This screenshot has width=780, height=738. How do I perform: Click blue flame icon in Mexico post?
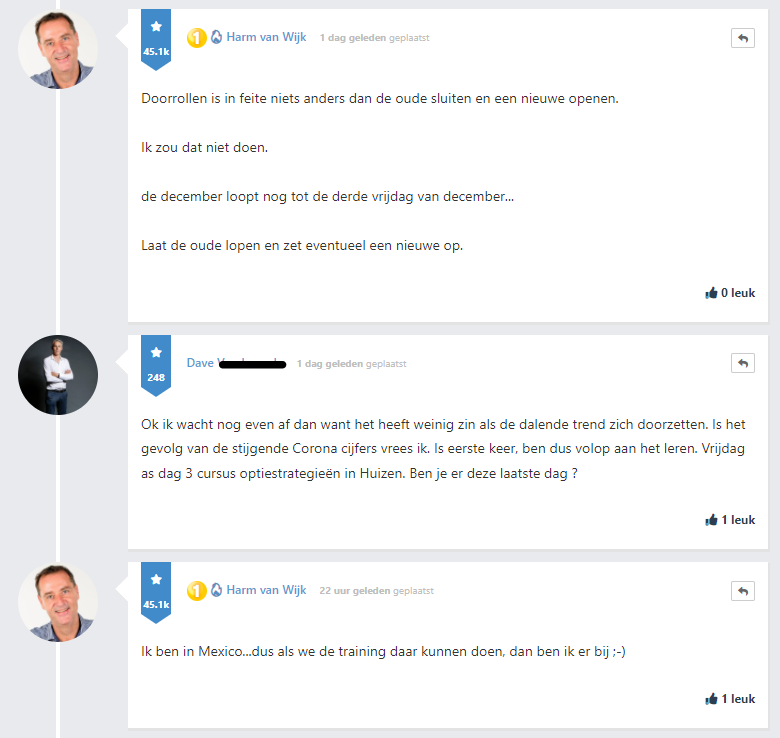216,591
